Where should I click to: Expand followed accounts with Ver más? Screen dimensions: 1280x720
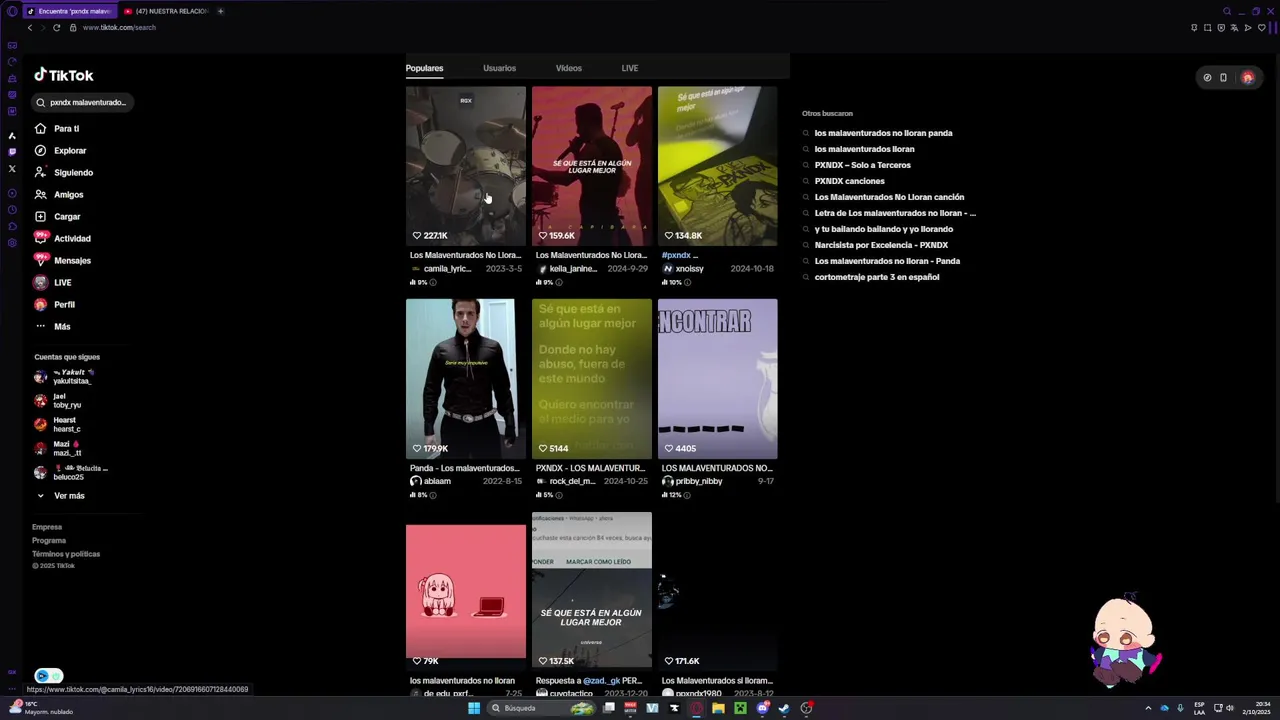coord(61,496)
